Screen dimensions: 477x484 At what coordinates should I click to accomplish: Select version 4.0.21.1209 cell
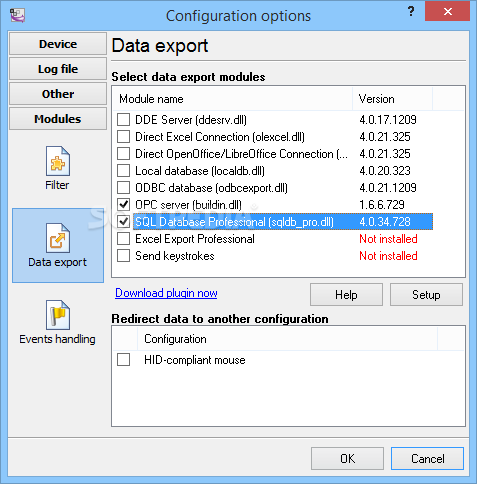point(388,188)
